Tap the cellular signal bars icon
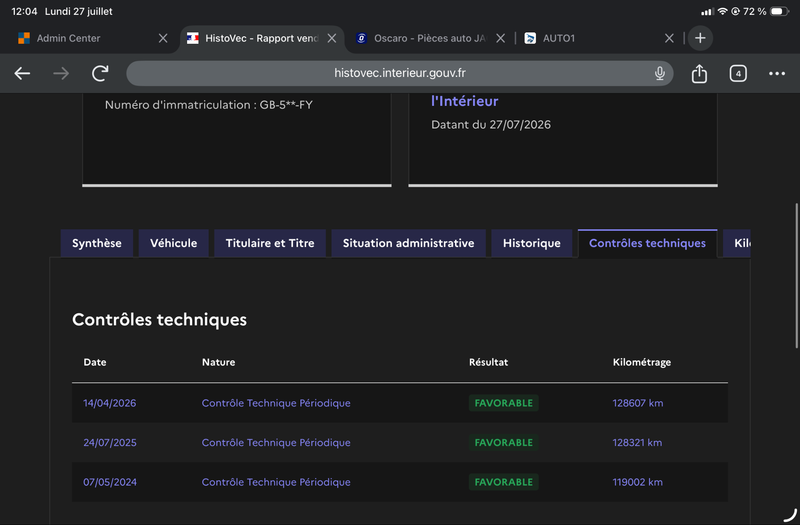This screenshot has width=800, height=525. 708,11
